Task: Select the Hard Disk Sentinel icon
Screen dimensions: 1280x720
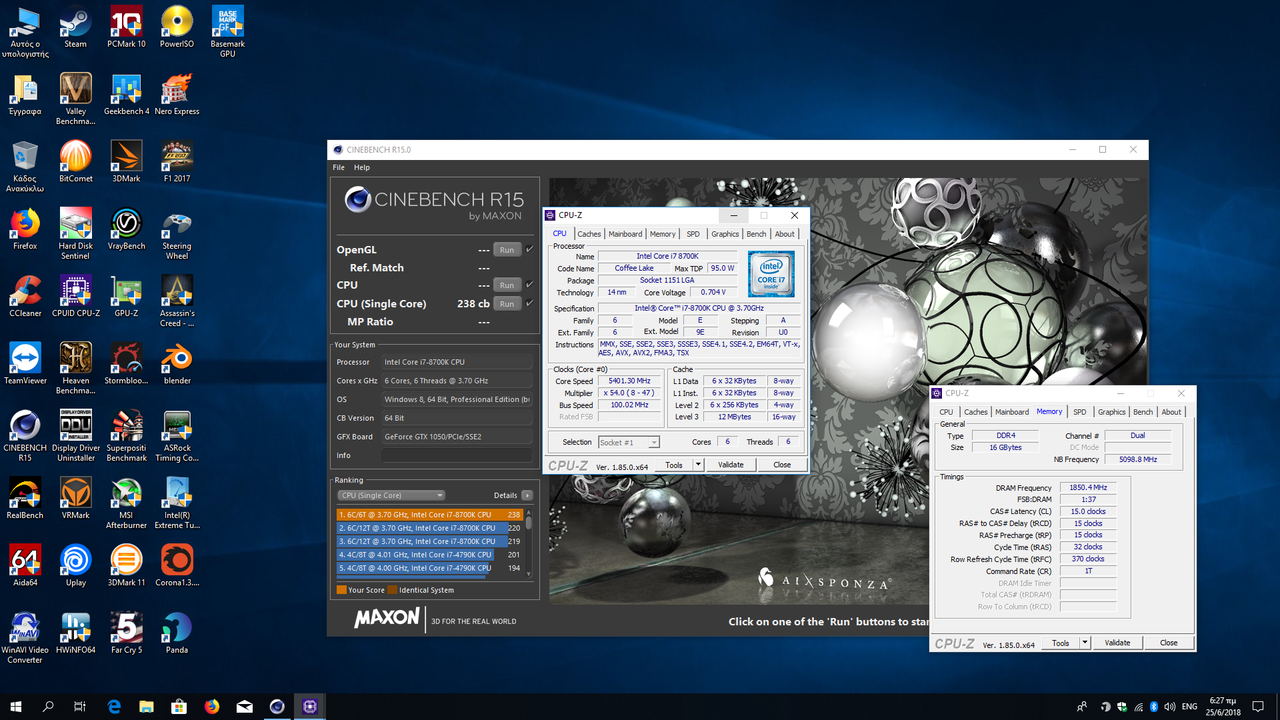Action: click(75, 234)
